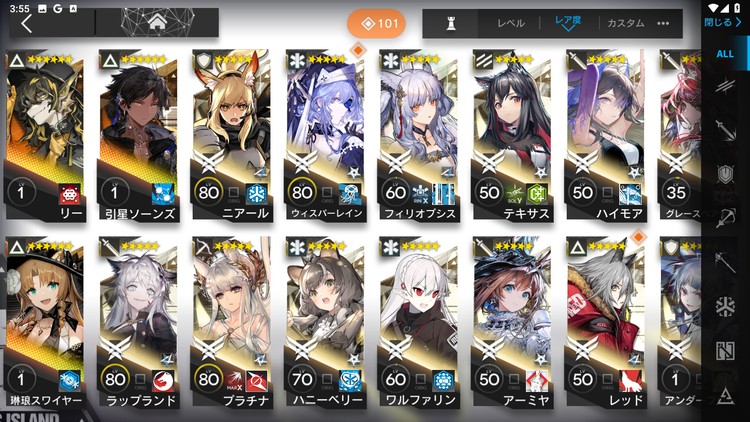This screenshot has height=422, width=750.
Task: Select operator card テキサス
Action: 512,135
